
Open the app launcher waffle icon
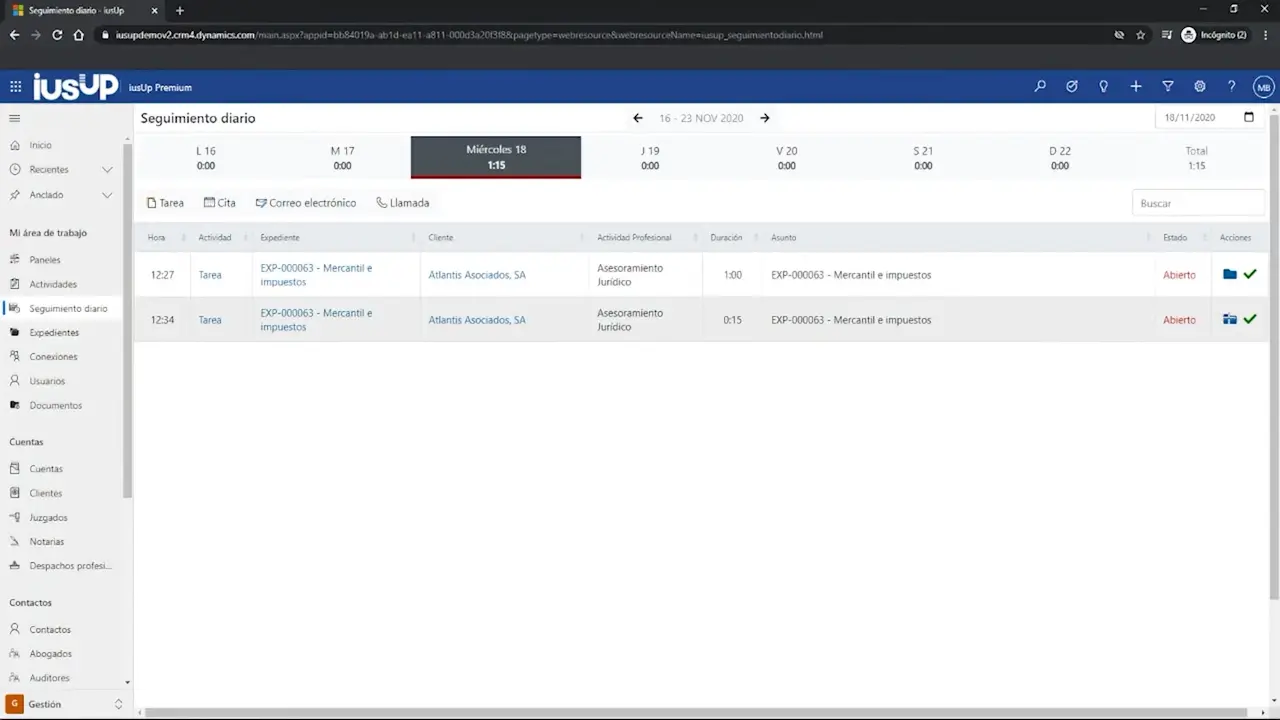click(x=16, y=87)
